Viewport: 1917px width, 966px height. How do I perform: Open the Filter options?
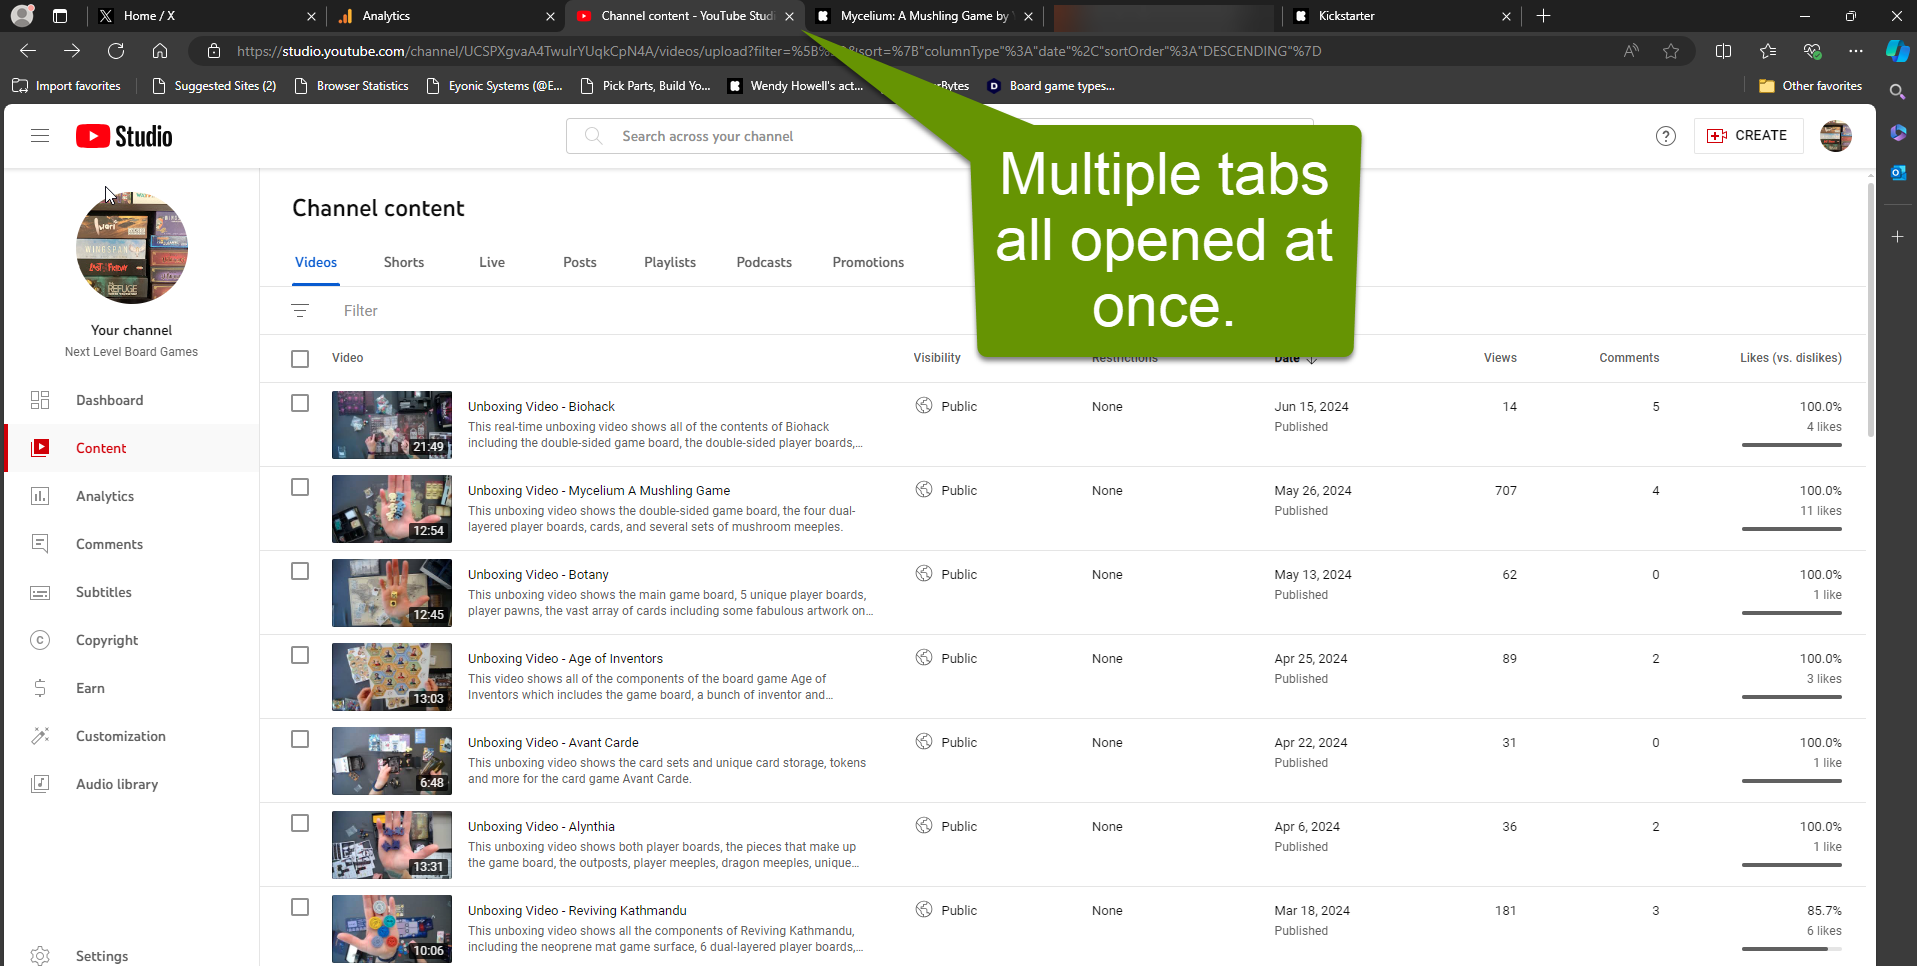click(360, 310)
